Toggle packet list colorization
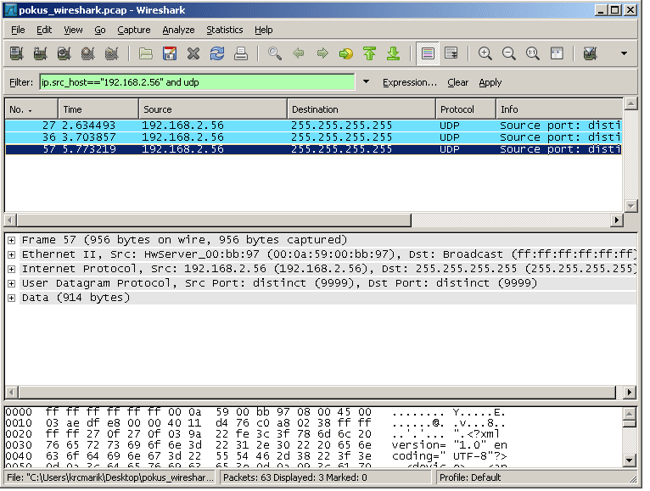 pos(428,53)
